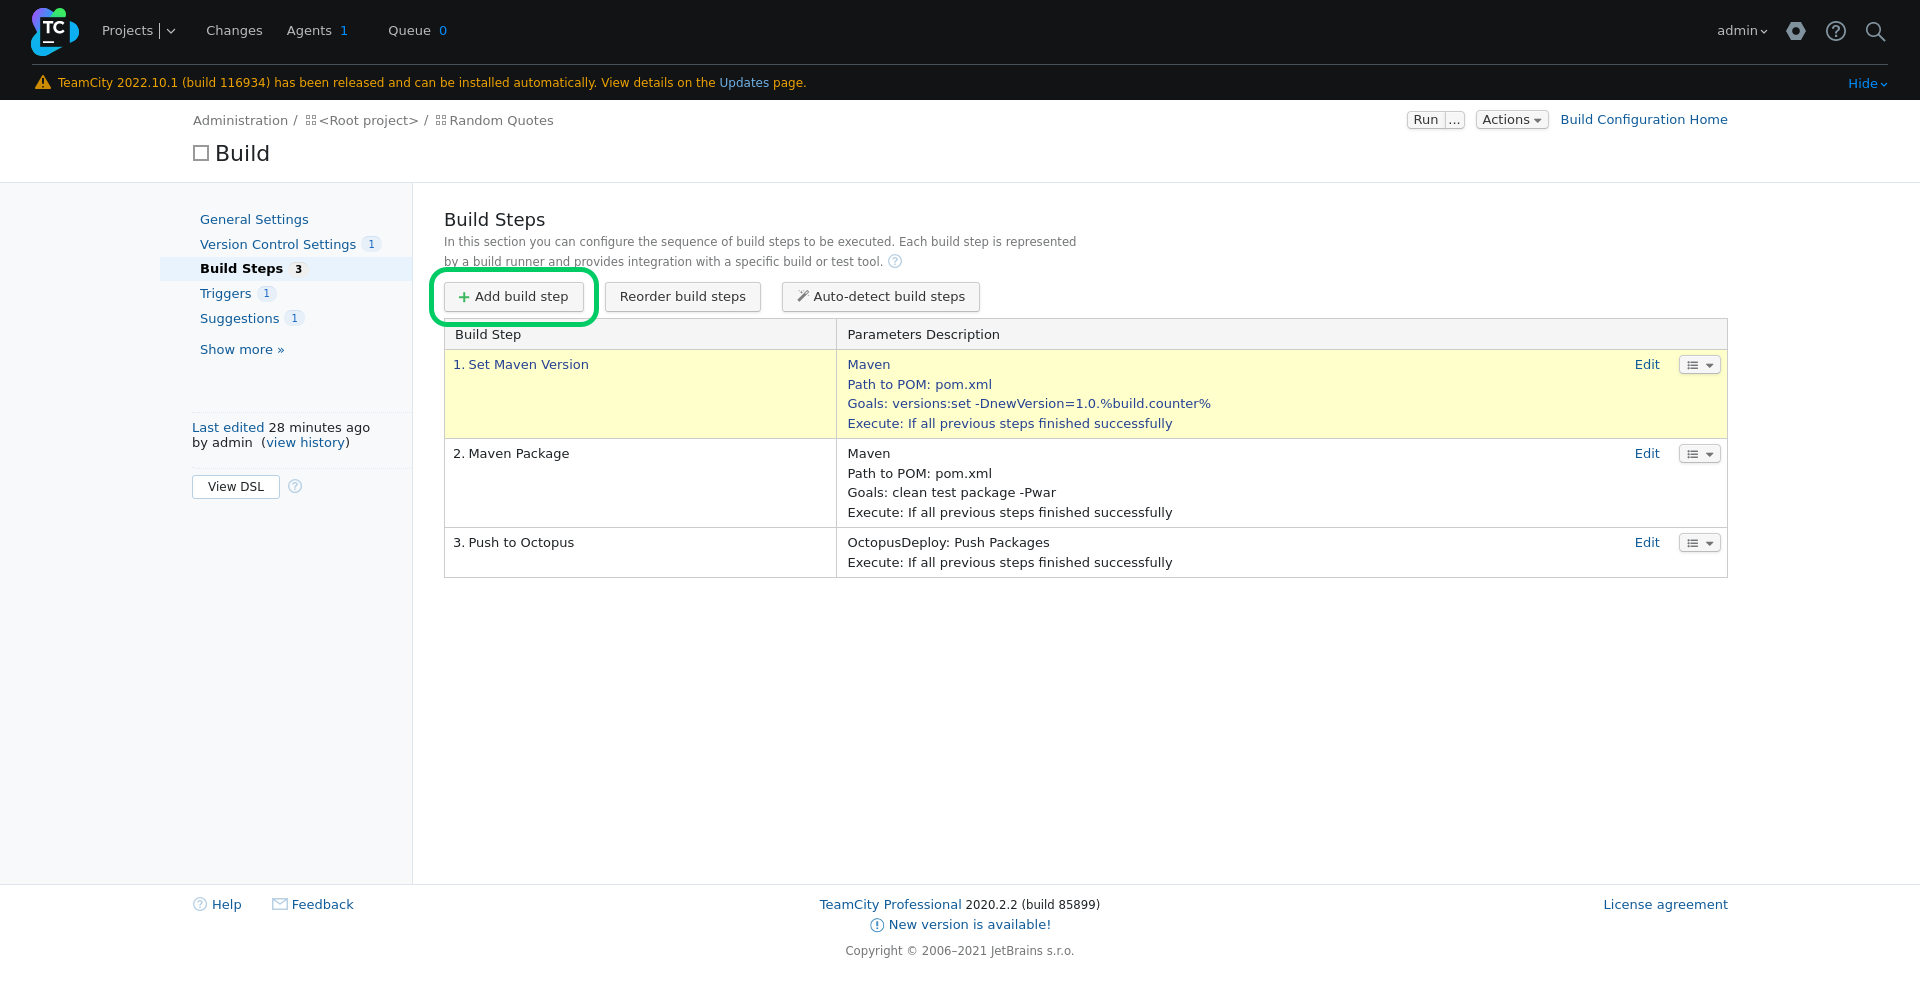Click Add build step button

coord(513,297)
